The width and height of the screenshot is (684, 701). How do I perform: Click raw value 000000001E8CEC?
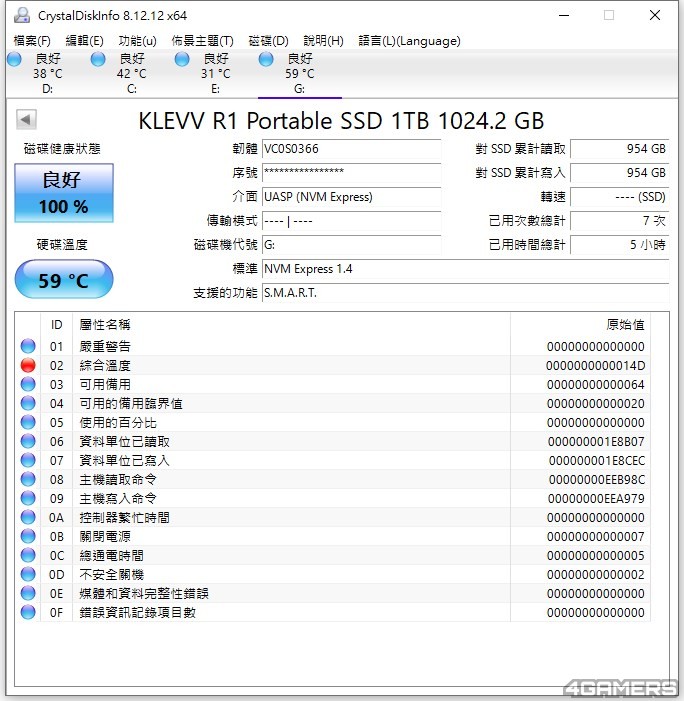click(597, 460)
